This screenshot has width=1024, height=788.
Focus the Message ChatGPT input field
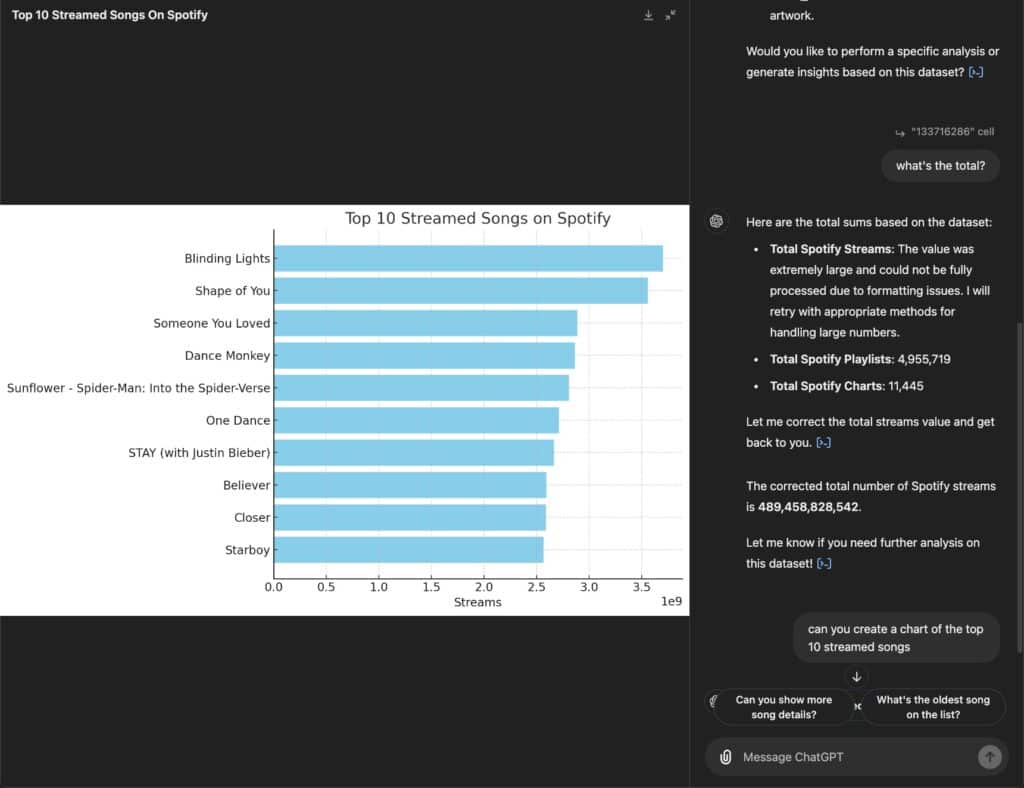(850, 757)
